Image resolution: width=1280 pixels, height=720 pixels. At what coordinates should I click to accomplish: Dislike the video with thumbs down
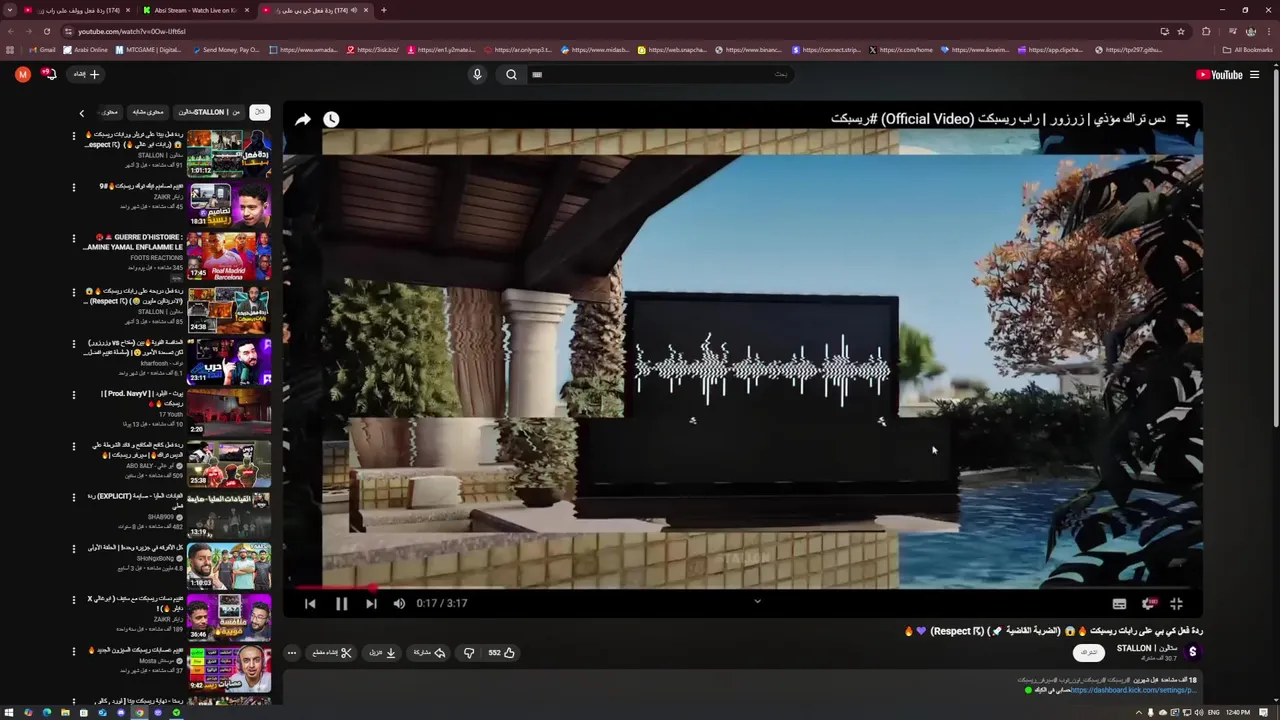pyautogui.click(x=469, y=653)
